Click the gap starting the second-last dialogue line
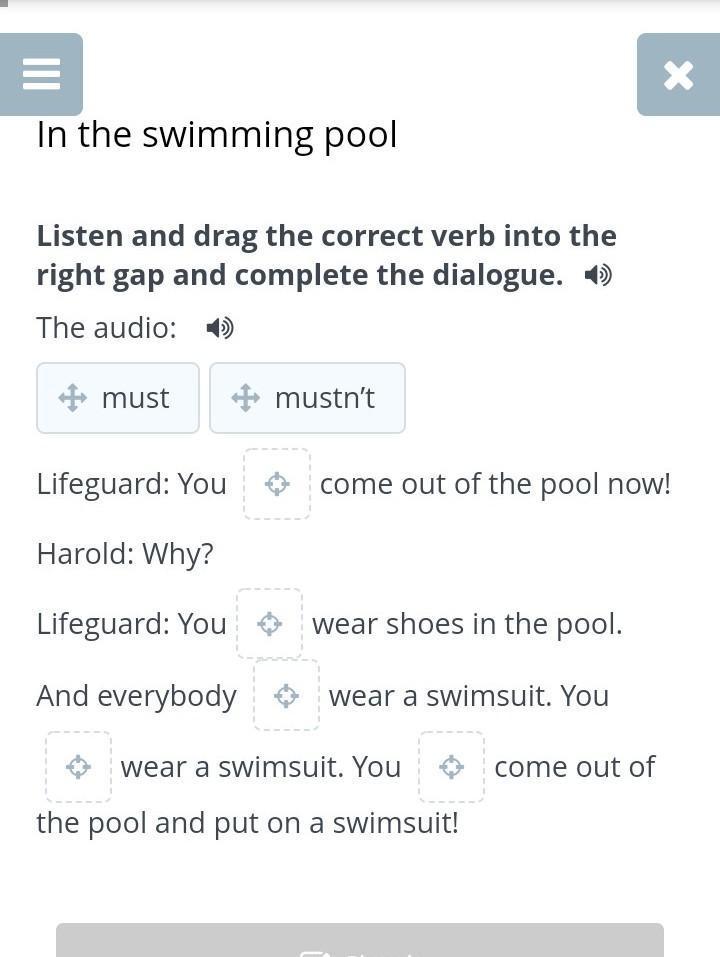This screenshot has height=957, width=720. click(x=78, y=767)
